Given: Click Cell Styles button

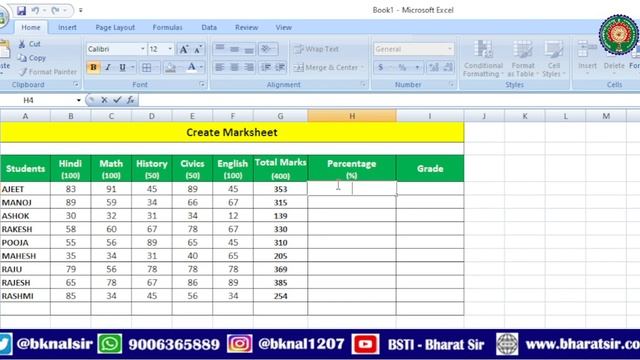Looking at the screenshot, I should point(554,59).
